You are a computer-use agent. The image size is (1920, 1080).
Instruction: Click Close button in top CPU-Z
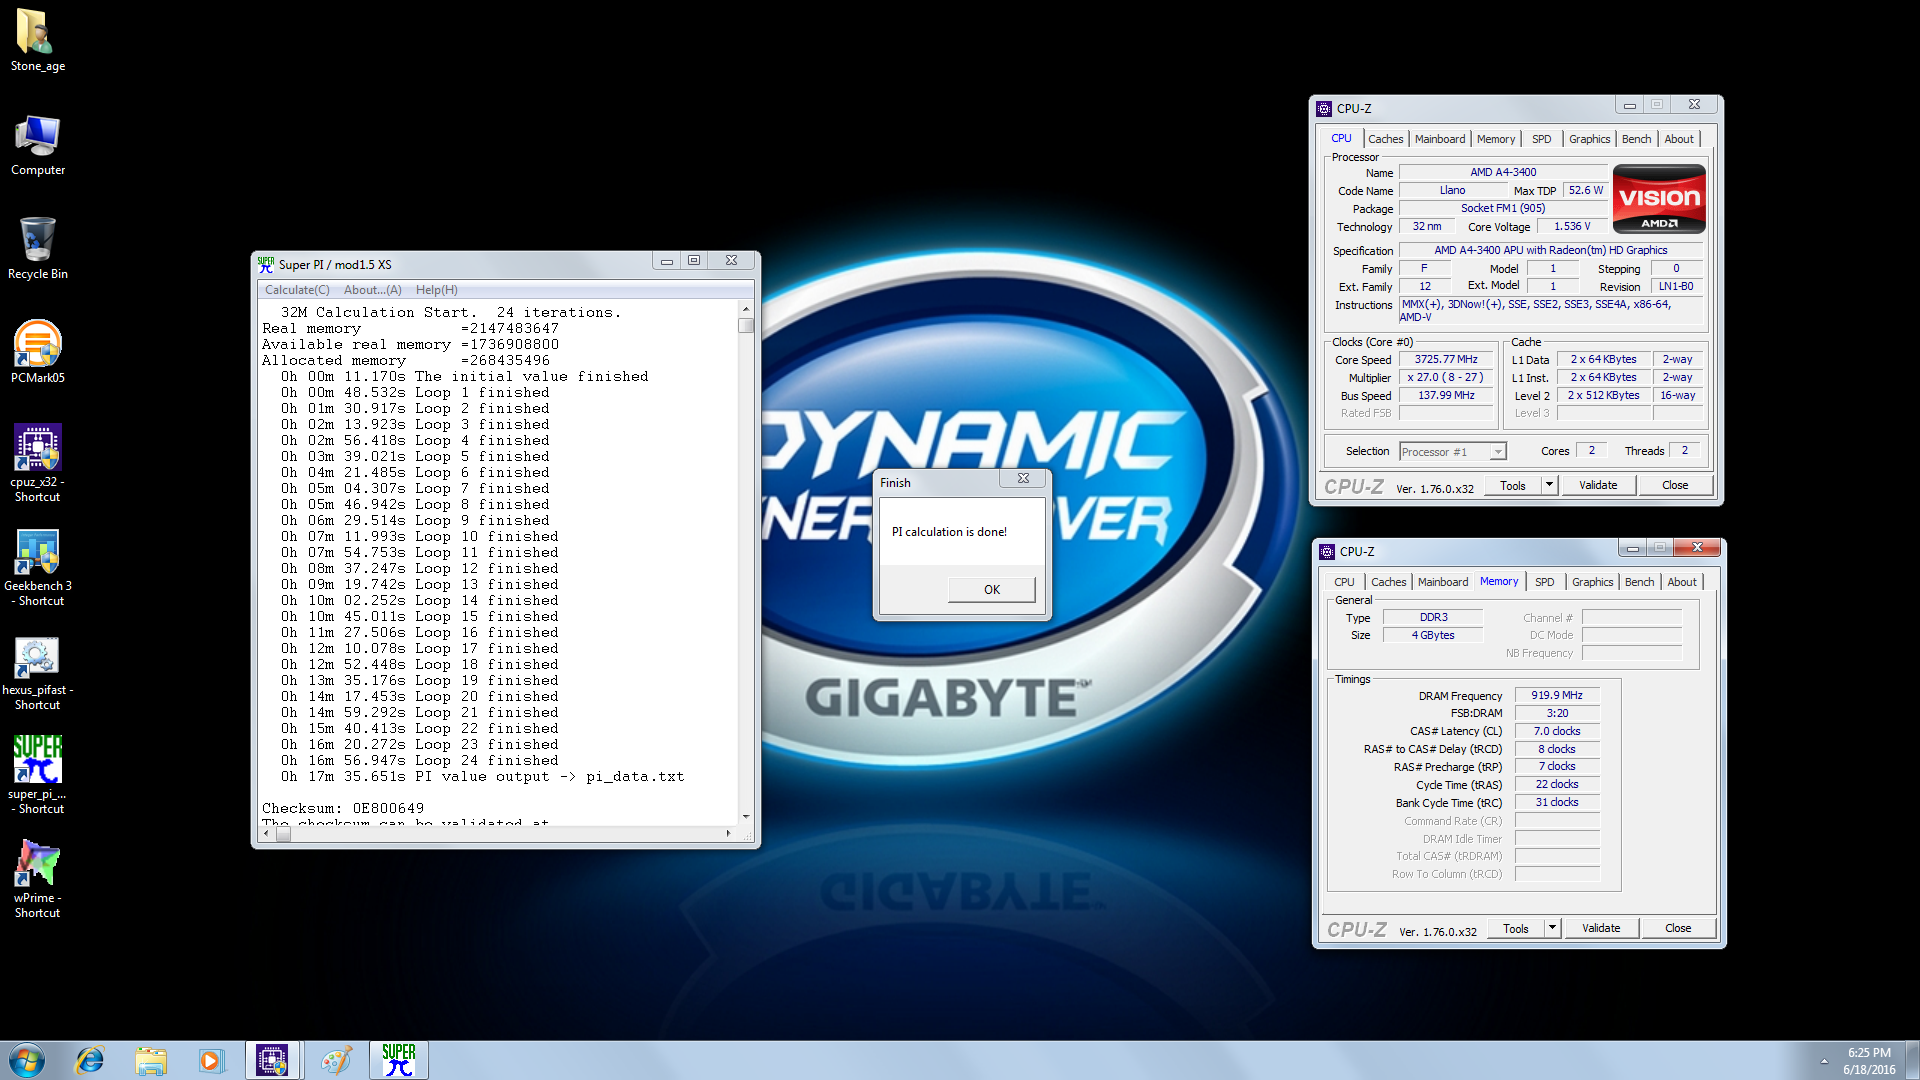[1675, 485]
